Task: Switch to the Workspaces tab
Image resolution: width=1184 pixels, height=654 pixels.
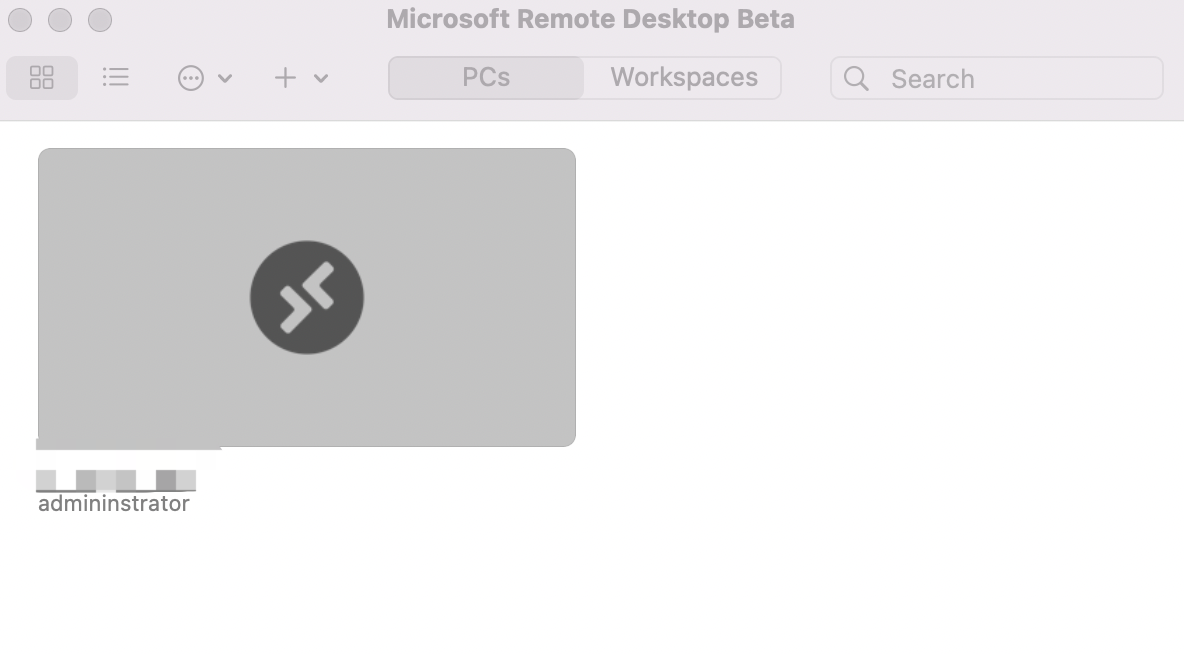Action: click(684, 78)
